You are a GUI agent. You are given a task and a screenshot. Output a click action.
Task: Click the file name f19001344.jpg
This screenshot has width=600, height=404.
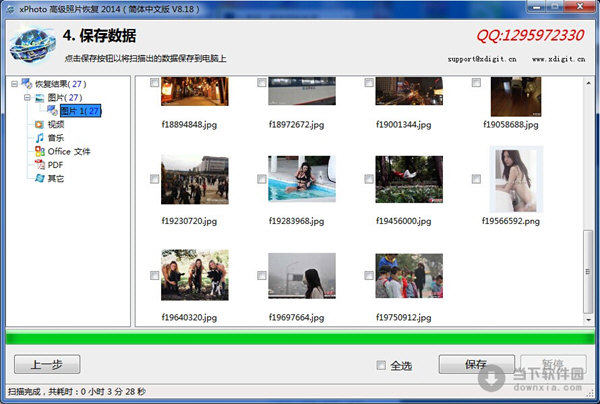tap(403, 125)
